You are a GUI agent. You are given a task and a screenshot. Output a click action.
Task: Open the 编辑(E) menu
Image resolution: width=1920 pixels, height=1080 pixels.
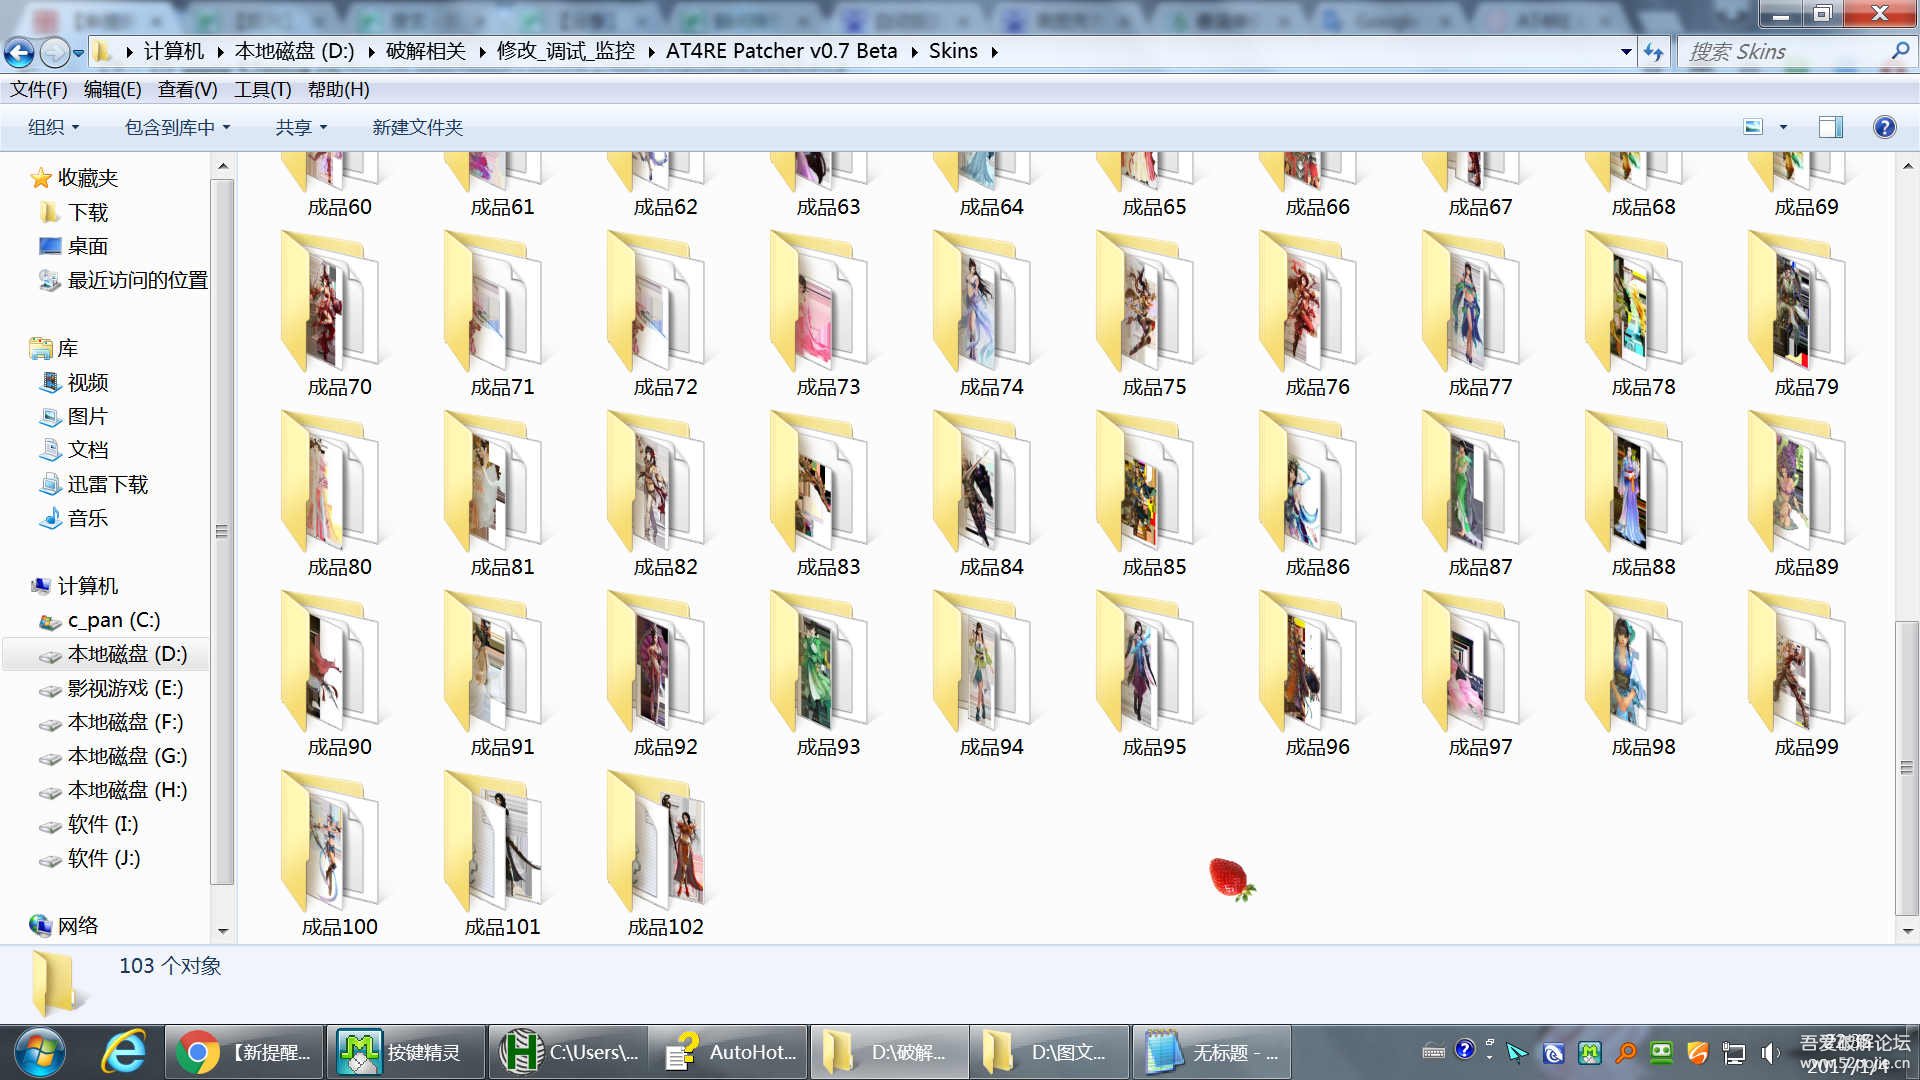point(112,90)
